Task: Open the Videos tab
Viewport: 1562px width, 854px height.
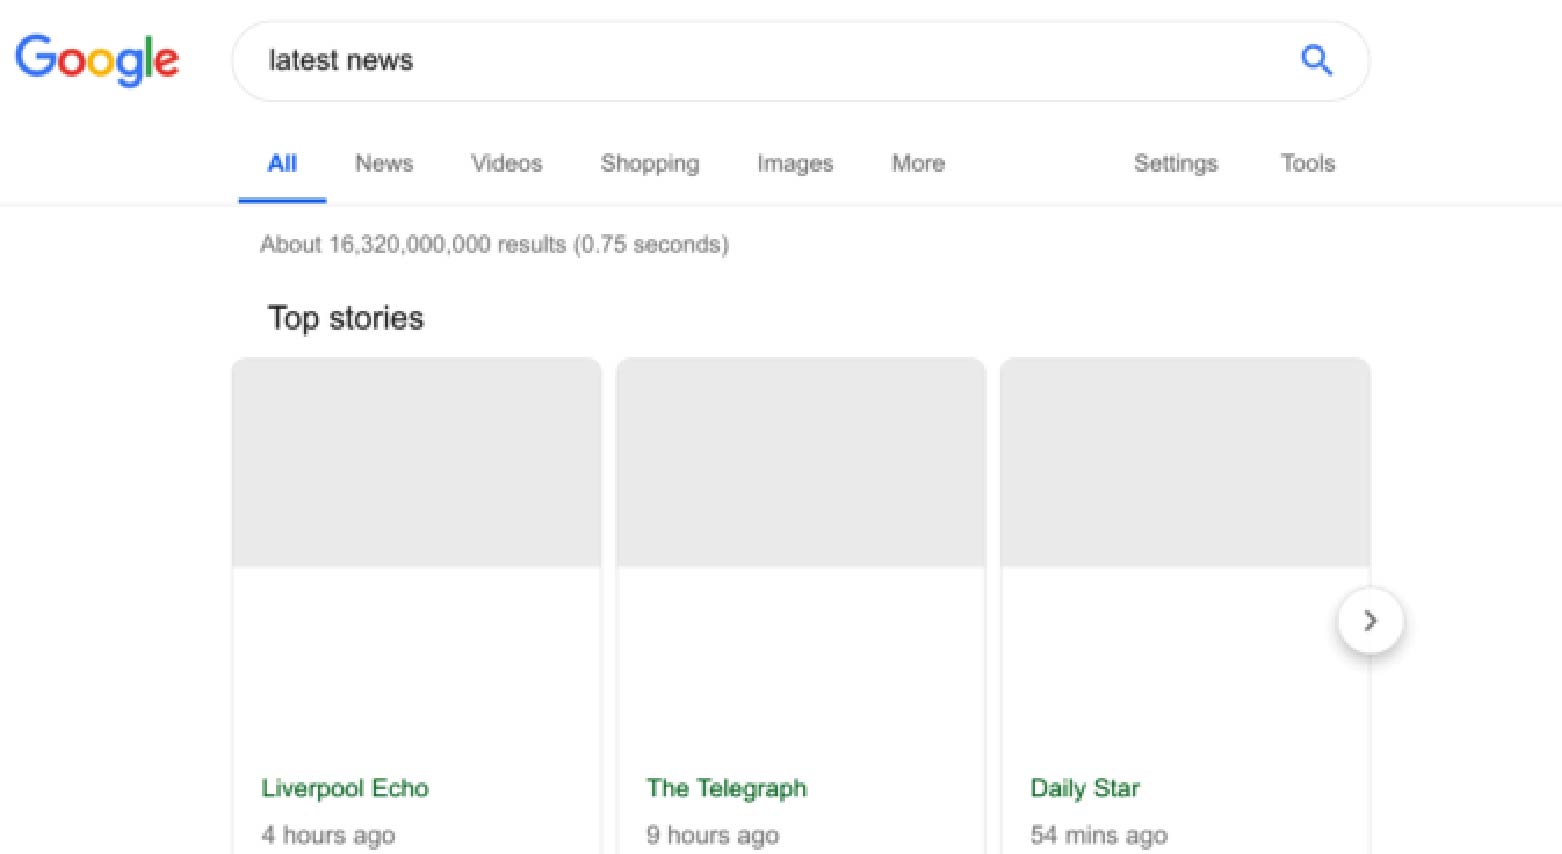Action: (507, 164)
